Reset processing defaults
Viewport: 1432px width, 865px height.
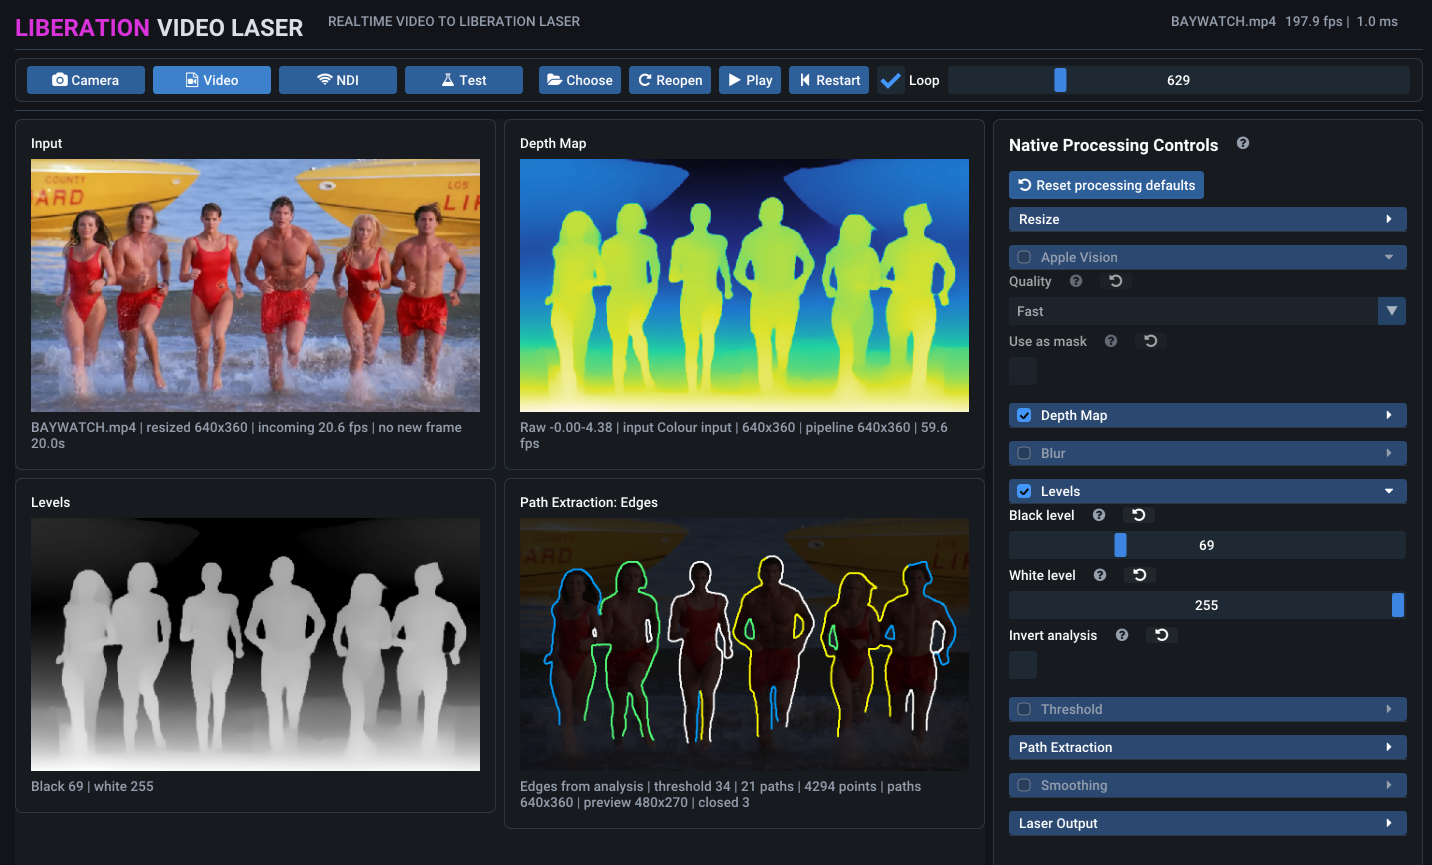[1106, 185]
